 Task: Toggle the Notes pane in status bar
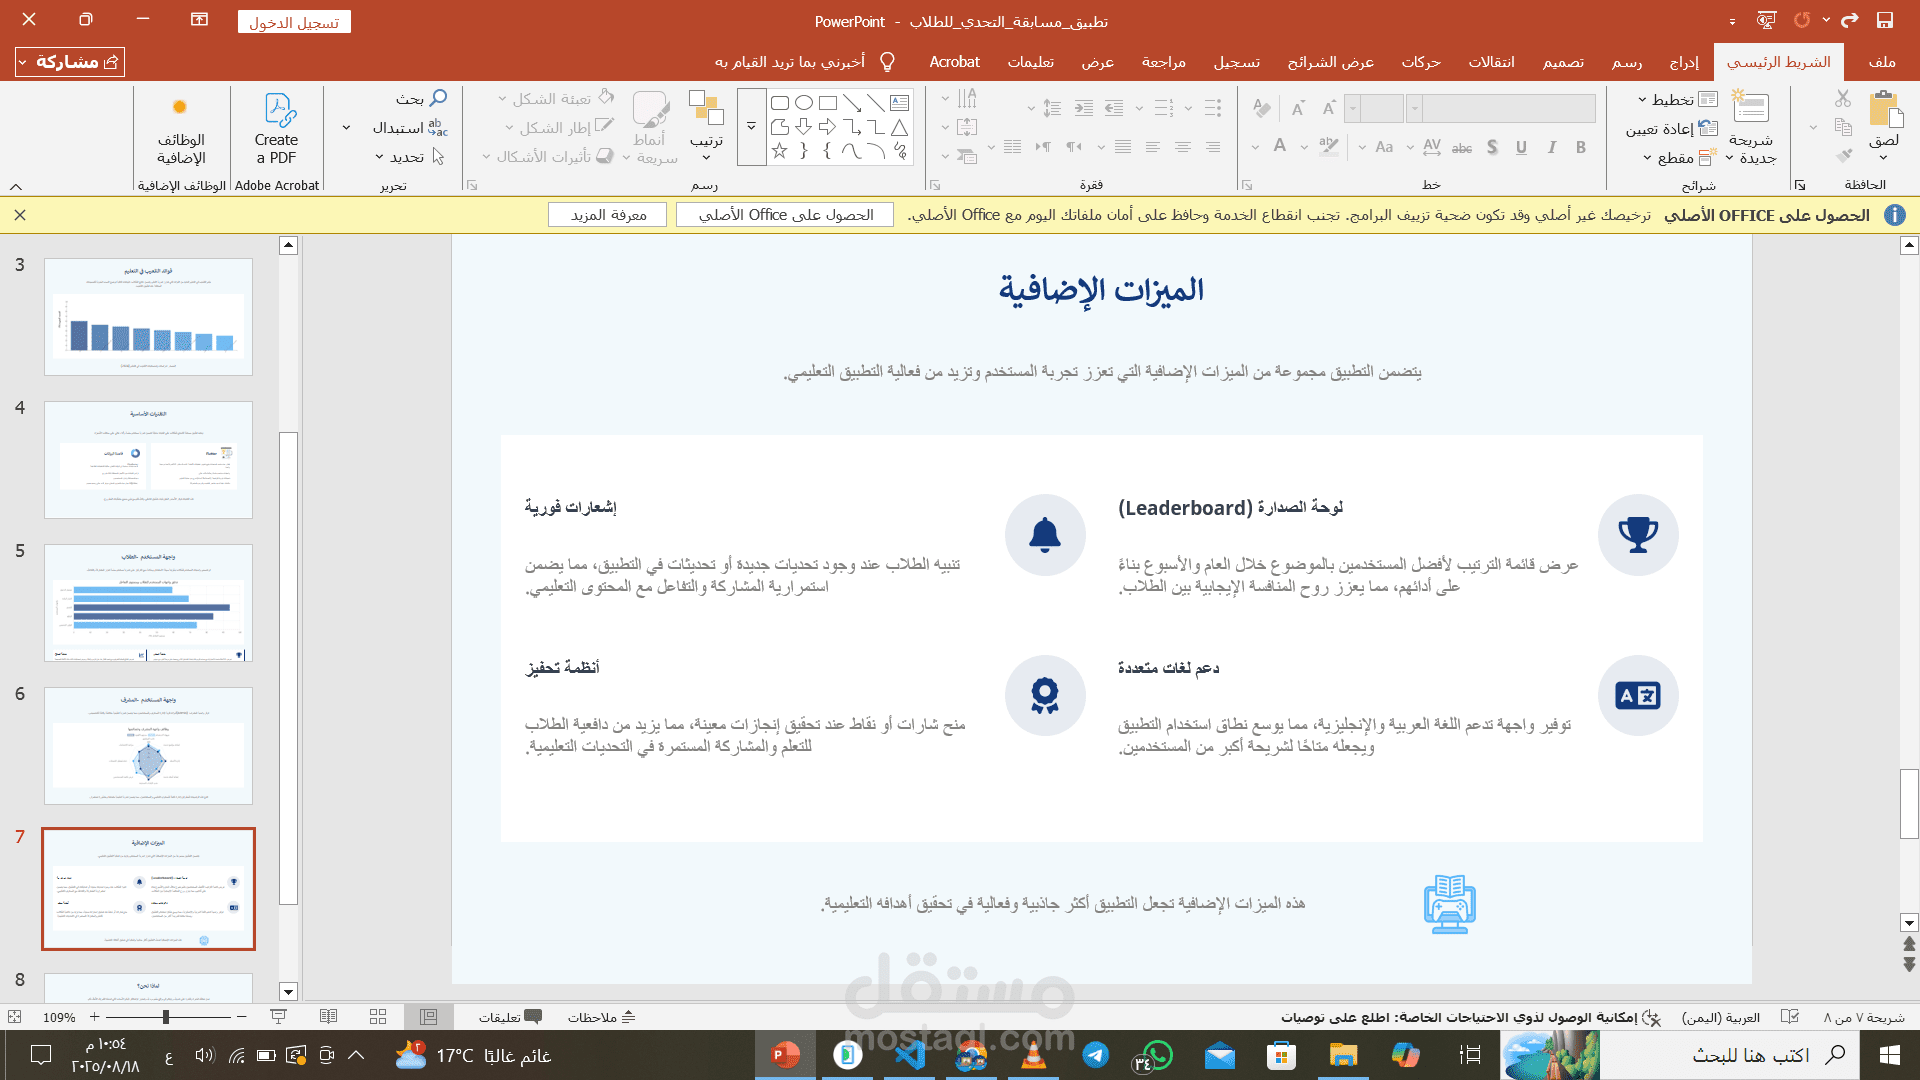pos(602,1017)
